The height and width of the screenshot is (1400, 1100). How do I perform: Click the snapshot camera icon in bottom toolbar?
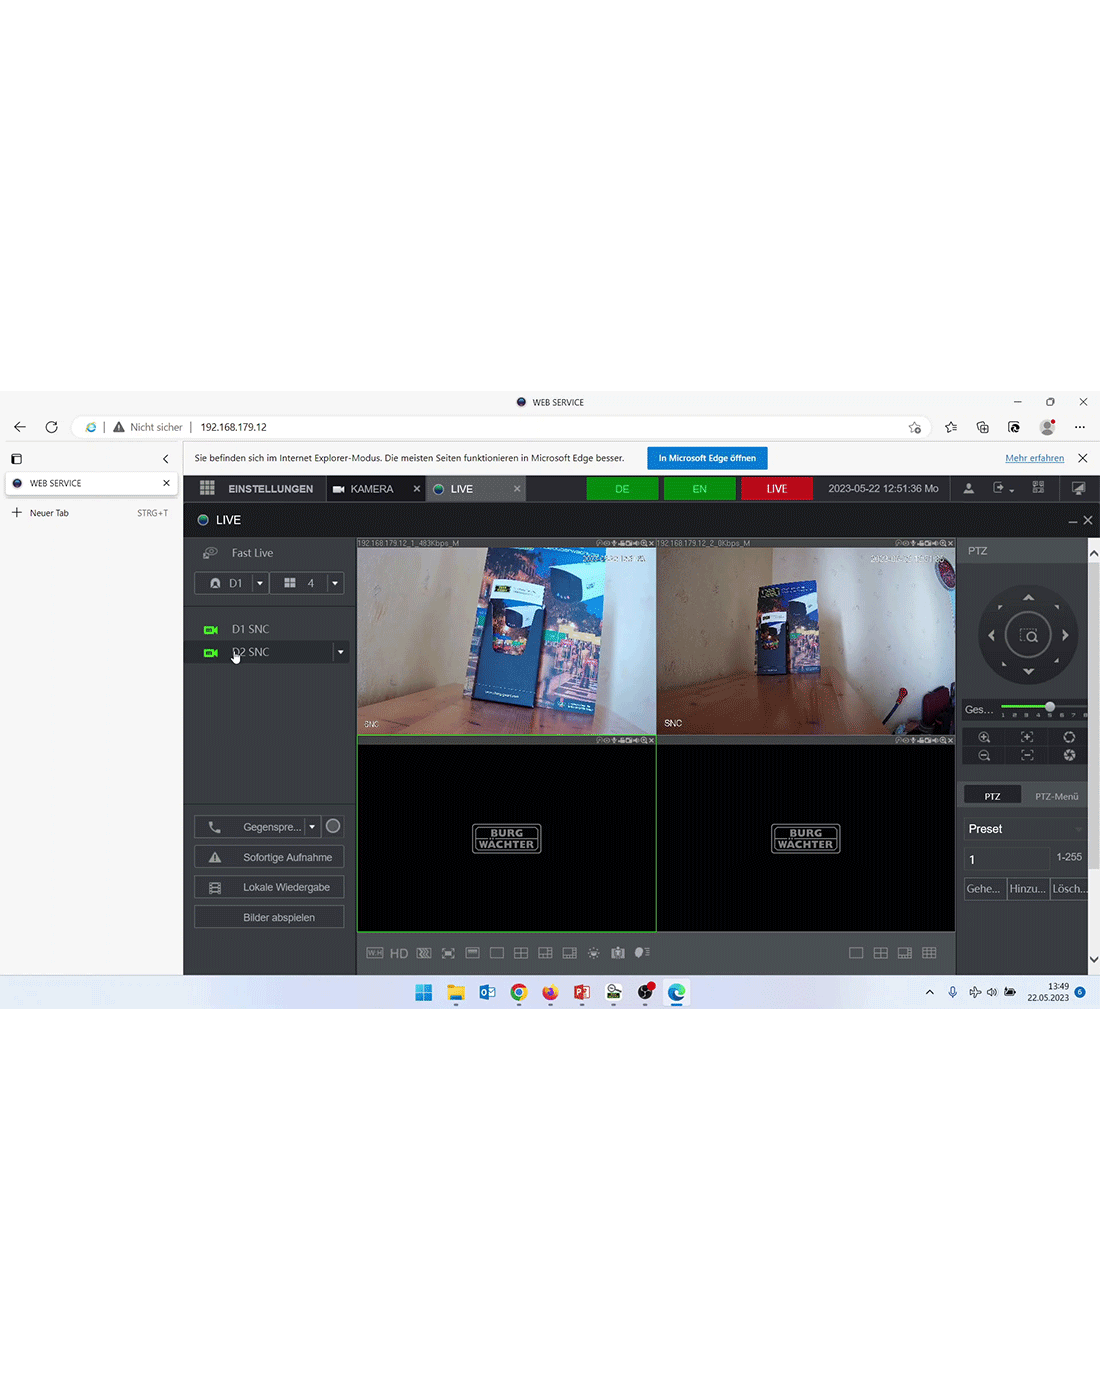[x=618, y=953]
